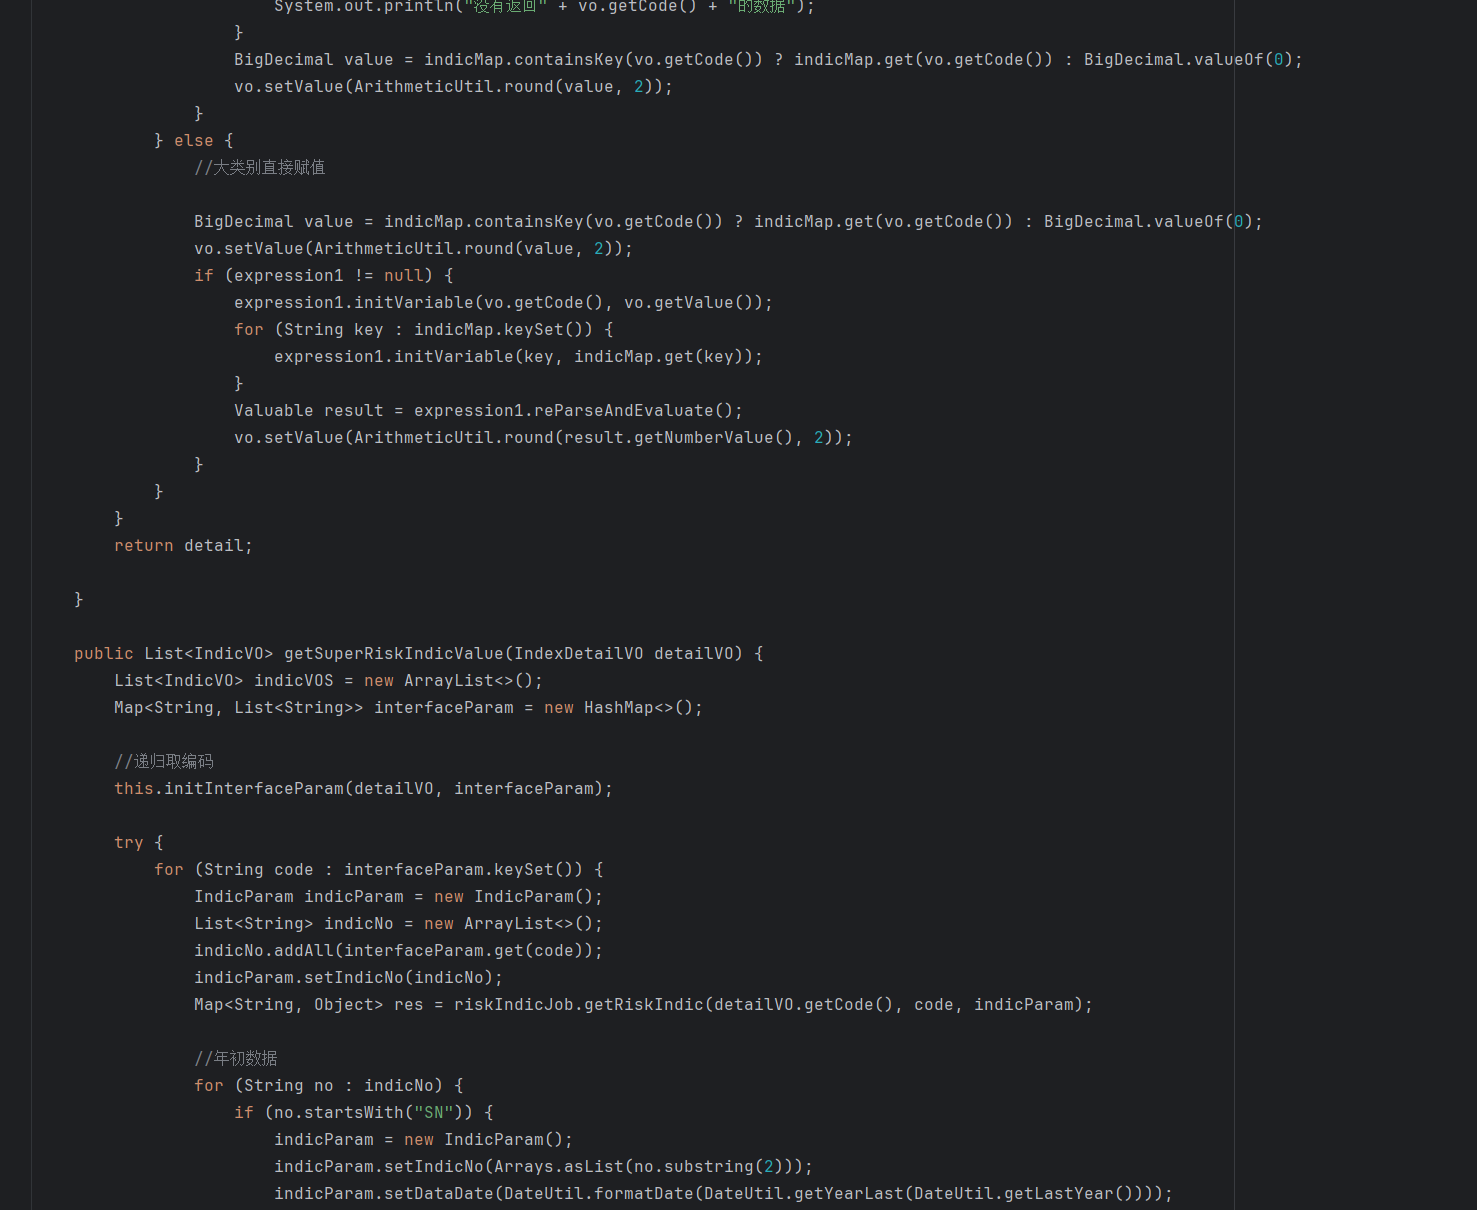The image size is (1477, 1210).
Task: Click 'DateUtil.getYearLast' in setDataDate line
Action: click(804, 1194)
